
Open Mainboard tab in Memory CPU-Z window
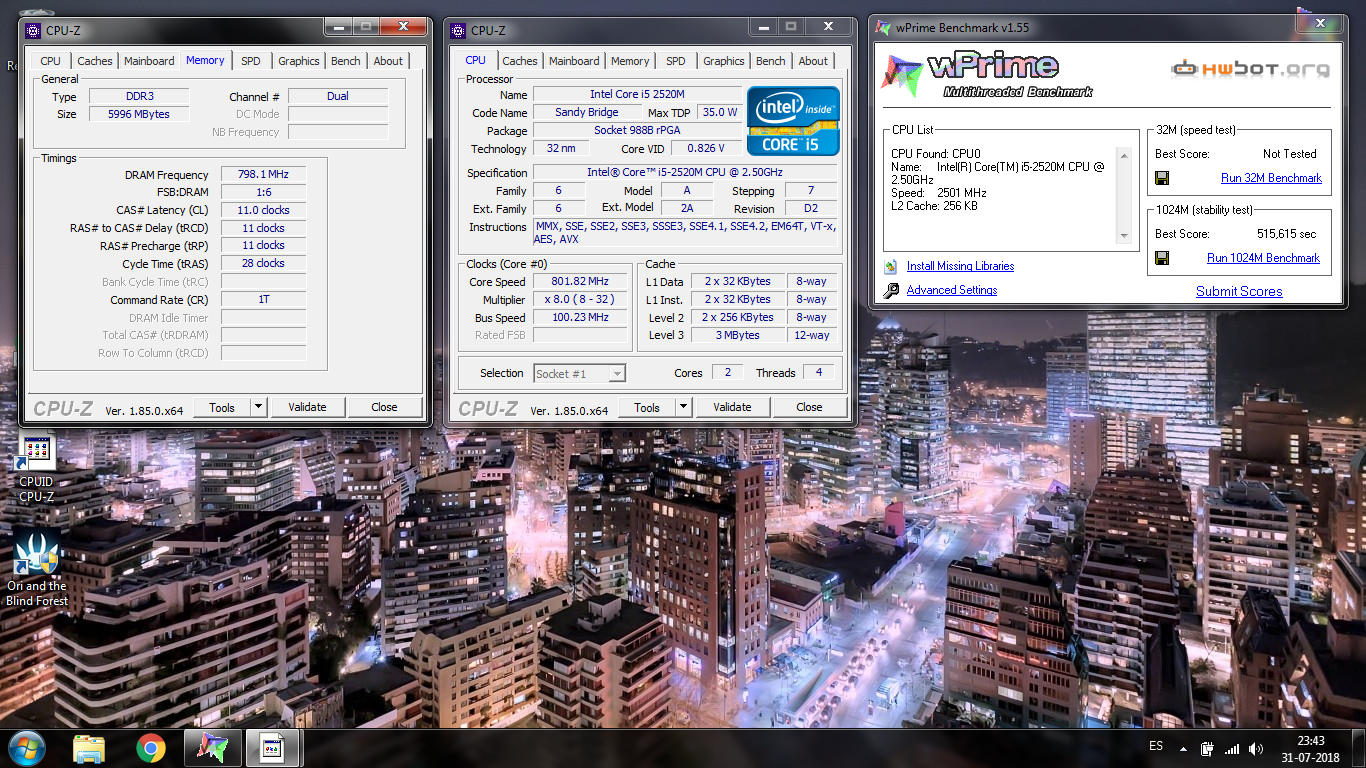tap(149, 61)
